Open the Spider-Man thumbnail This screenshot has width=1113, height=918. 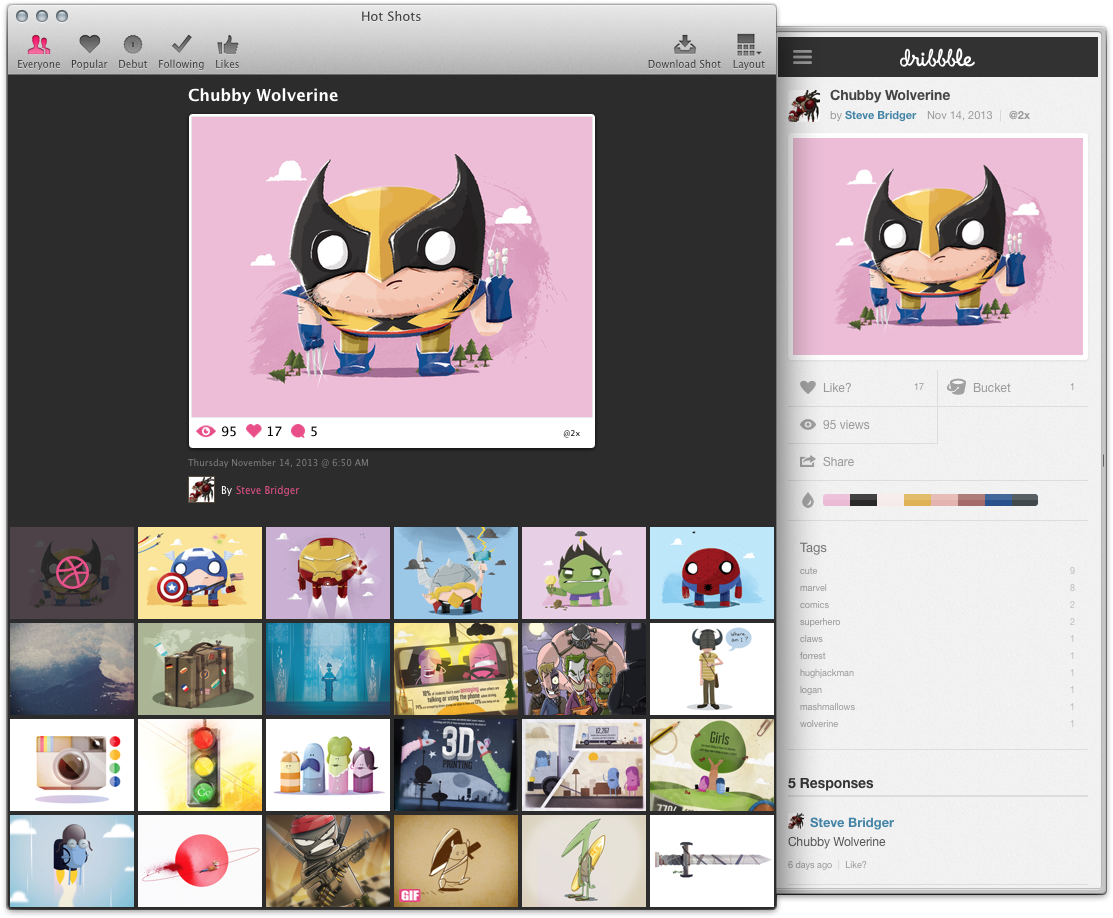pos(712,573)
